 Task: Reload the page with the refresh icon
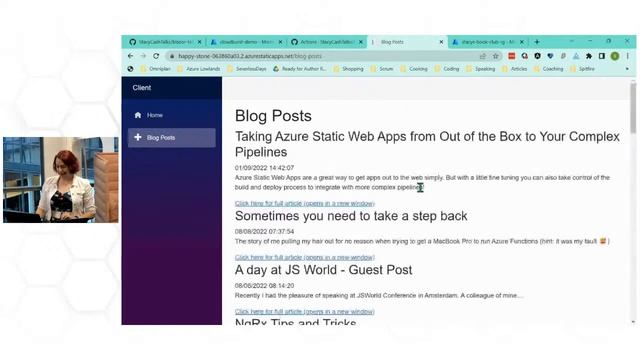pyautogui.click(x=156, y=56)
